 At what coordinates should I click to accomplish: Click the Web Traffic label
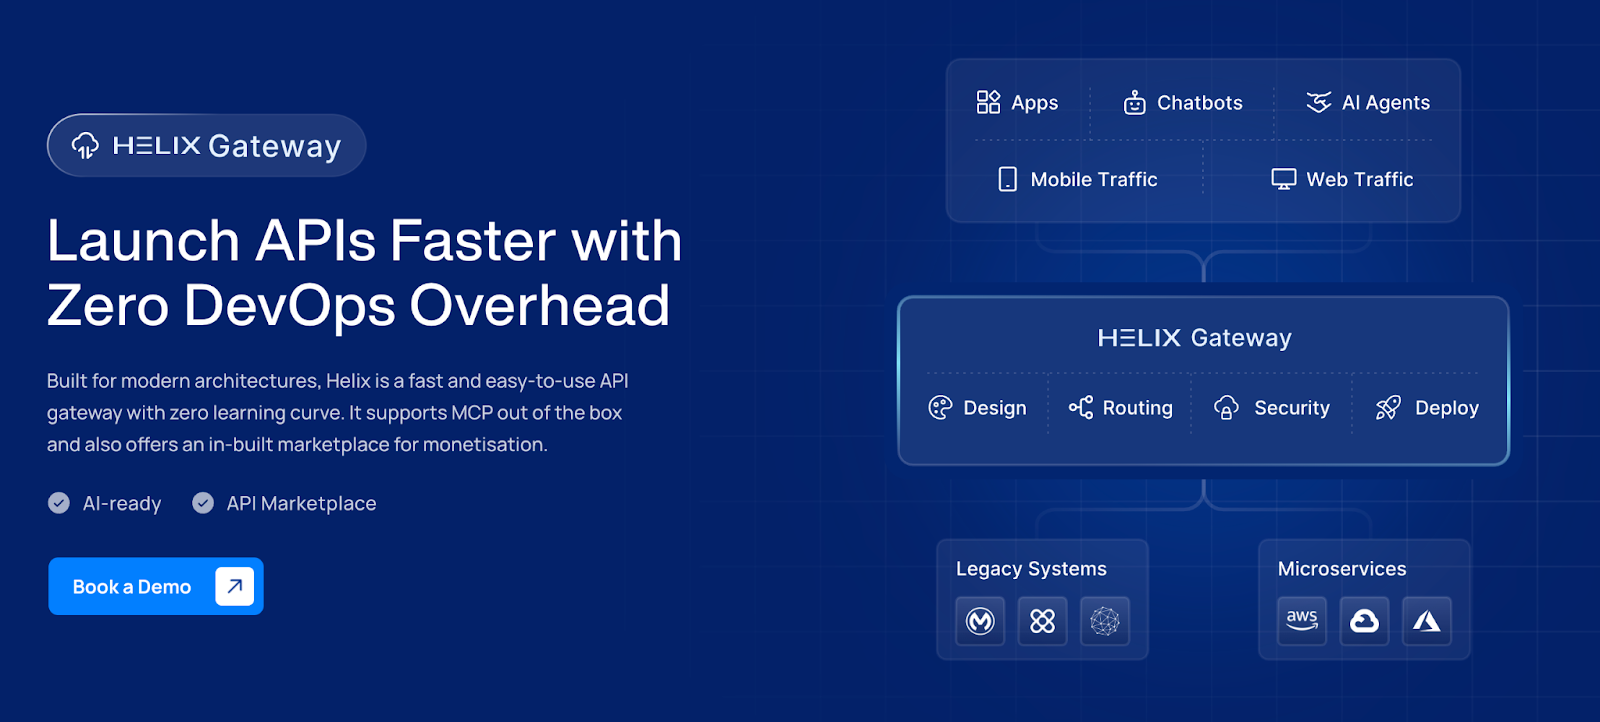point(1360,180)
